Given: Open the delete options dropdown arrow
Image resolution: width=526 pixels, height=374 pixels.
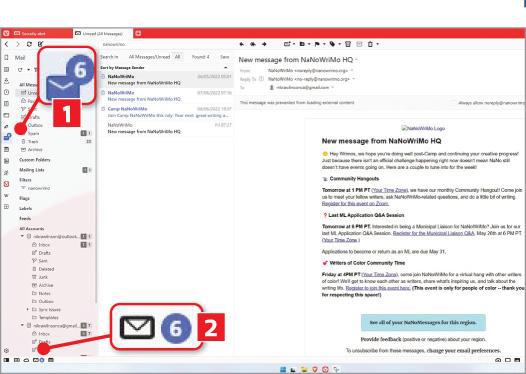Looking at the screenshot, I should [378, 44].
